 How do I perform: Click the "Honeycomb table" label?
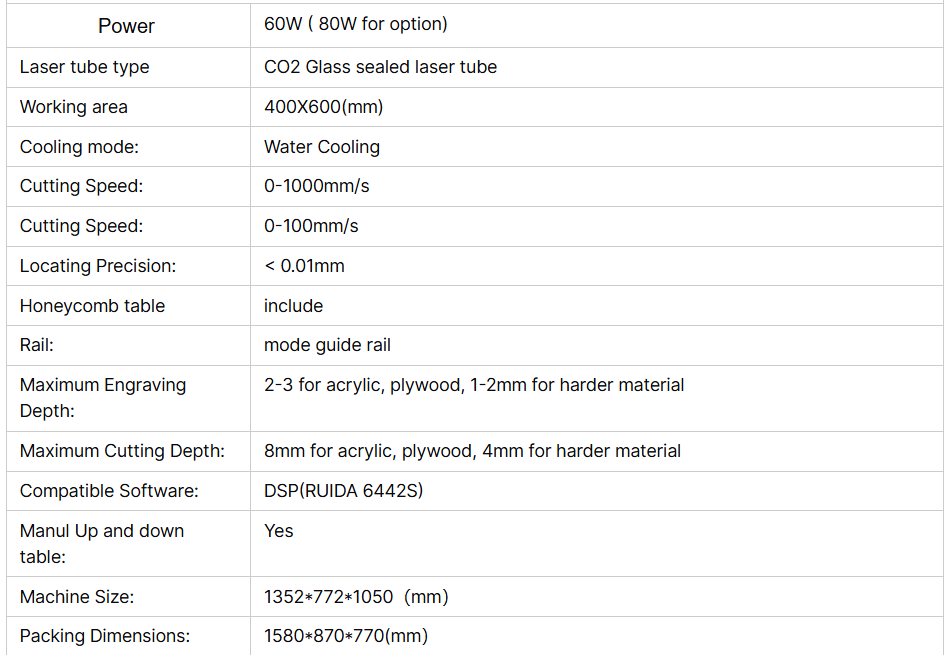tap(92, 306)
